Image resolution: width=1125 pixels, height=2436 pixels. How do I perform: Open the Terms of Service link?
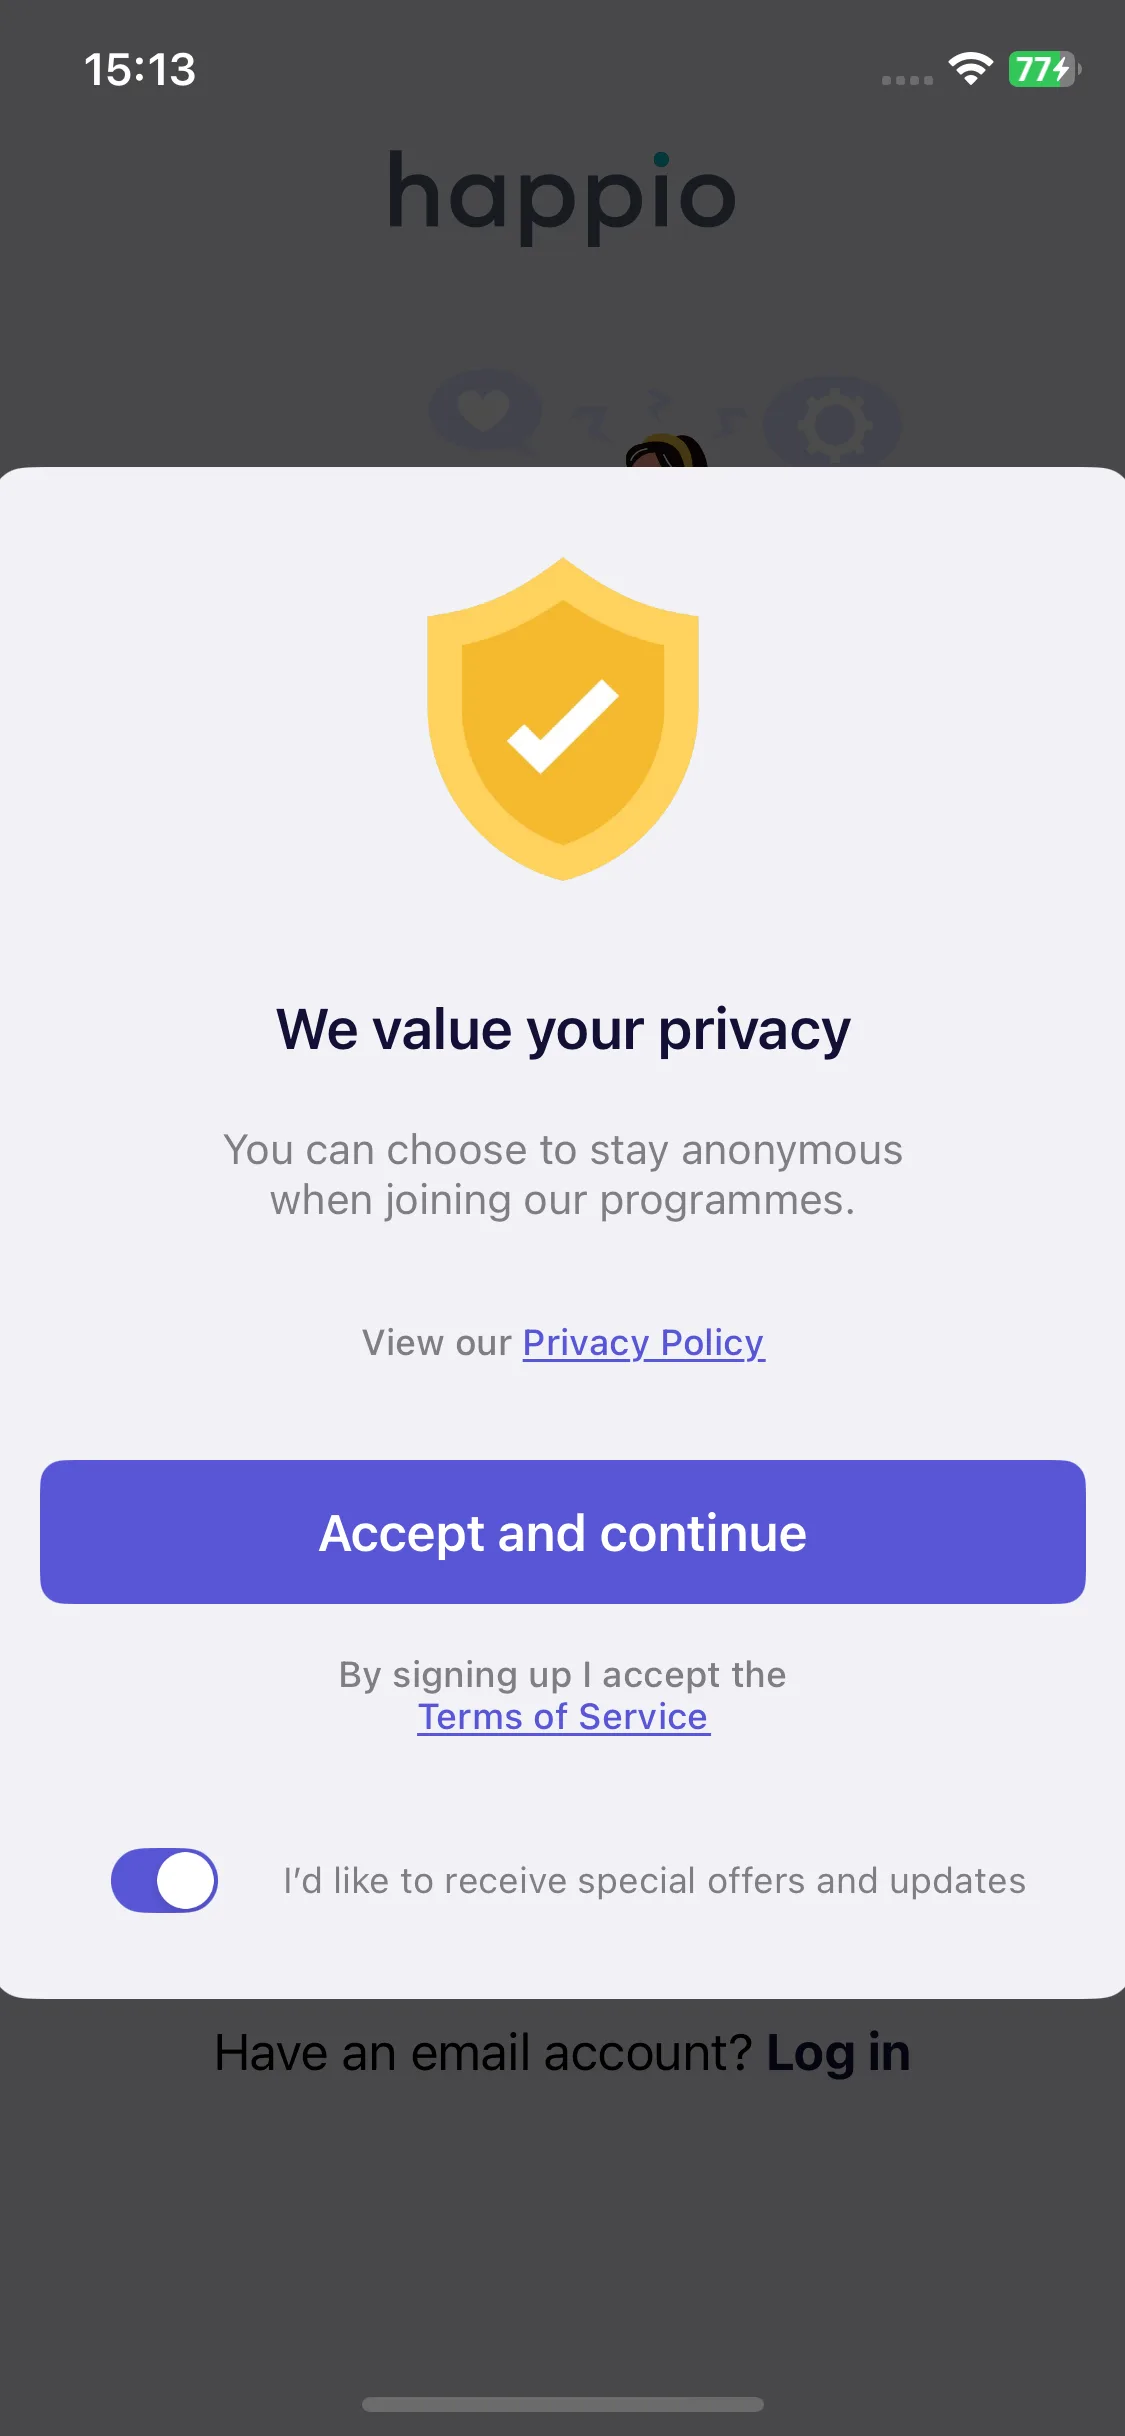[x=563, y=1716]
